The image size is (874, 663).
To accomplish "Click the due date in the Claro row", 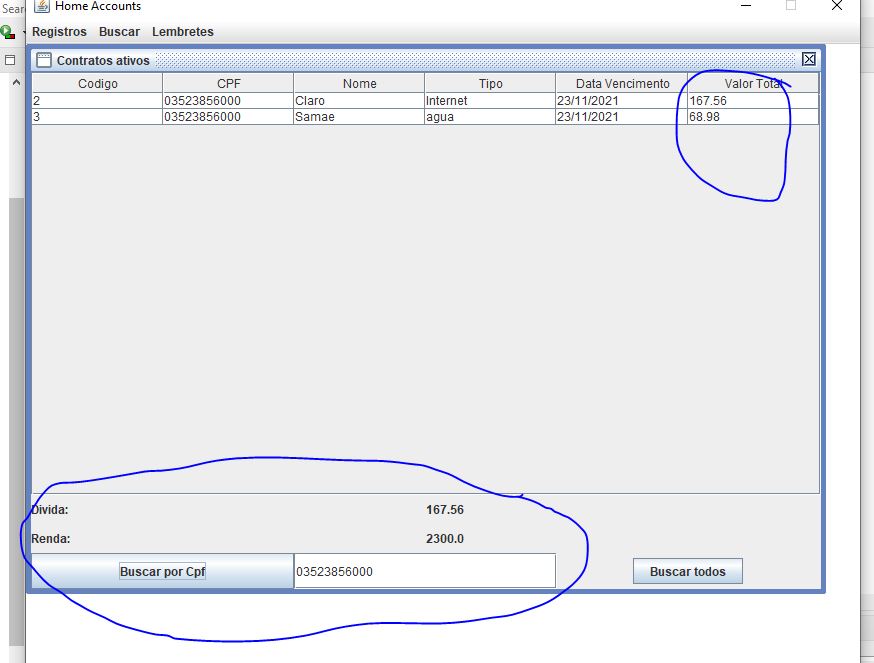I will pyautogui.click(x=621, y=101).
